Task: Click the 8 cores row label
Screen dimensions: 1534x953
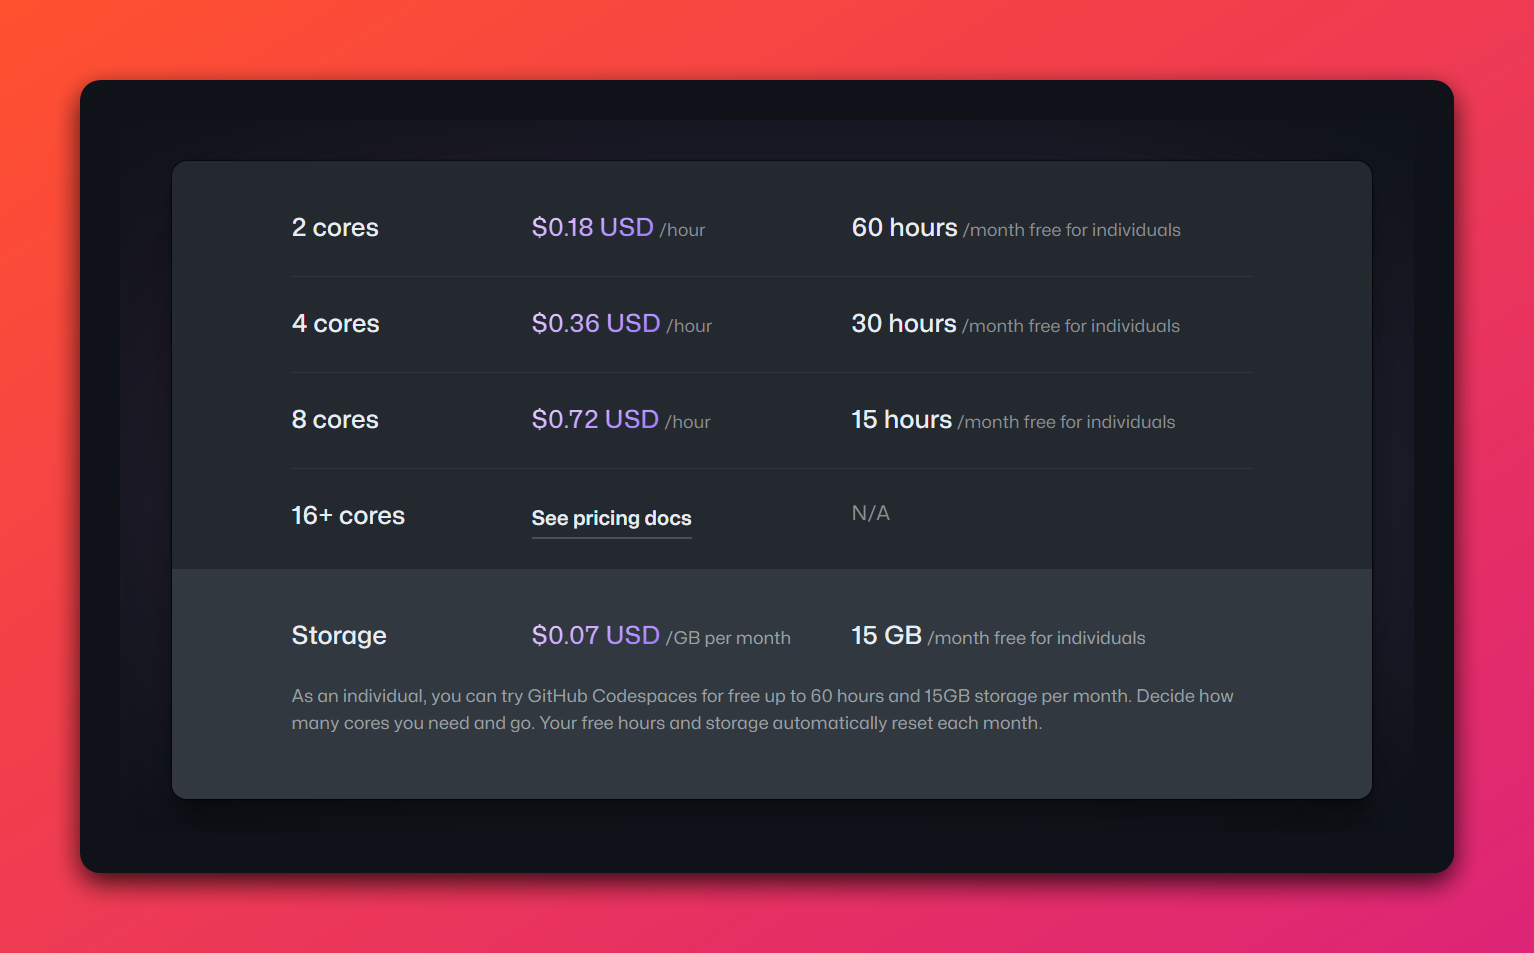Action: 335,420
